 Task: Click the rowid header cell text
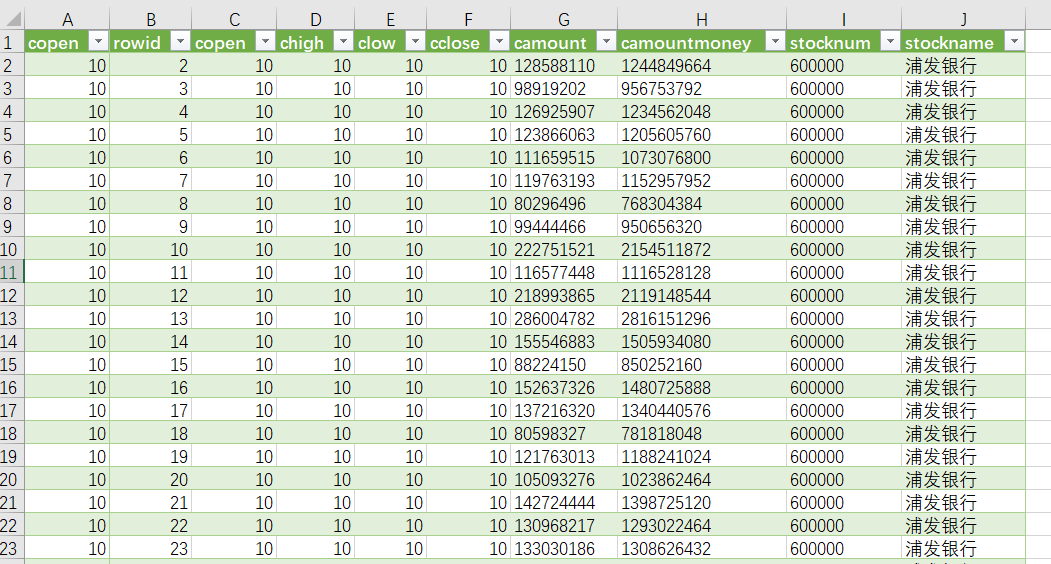[137, 43]
